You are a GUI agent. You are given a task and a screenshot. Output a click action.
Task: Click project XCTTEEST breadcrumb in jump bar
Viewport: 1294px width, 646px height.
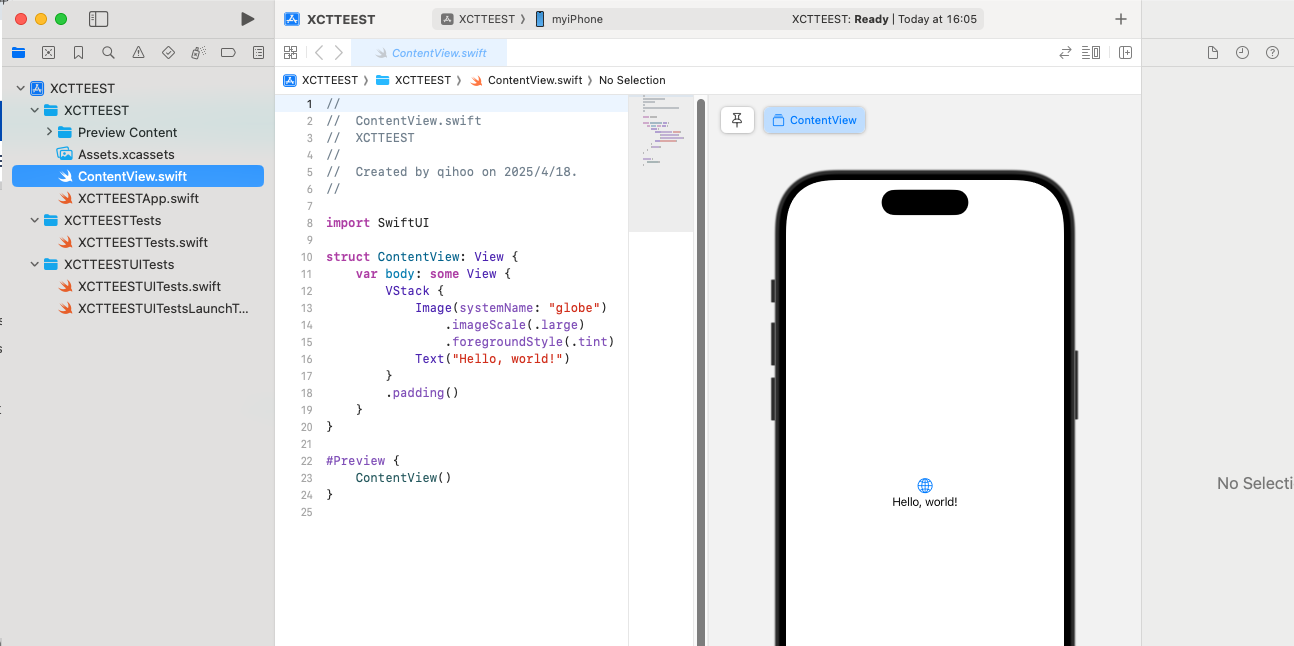click(320, 80)
